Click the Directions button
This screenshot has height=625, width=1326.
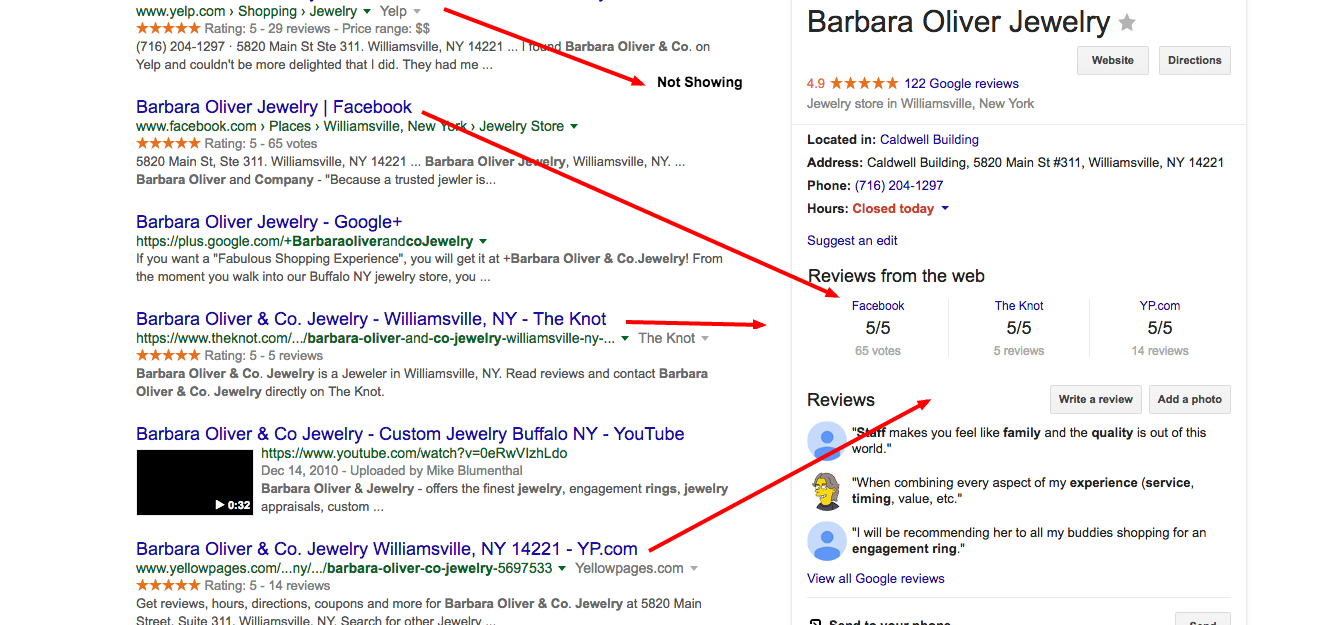click(x=1195, y=60)
